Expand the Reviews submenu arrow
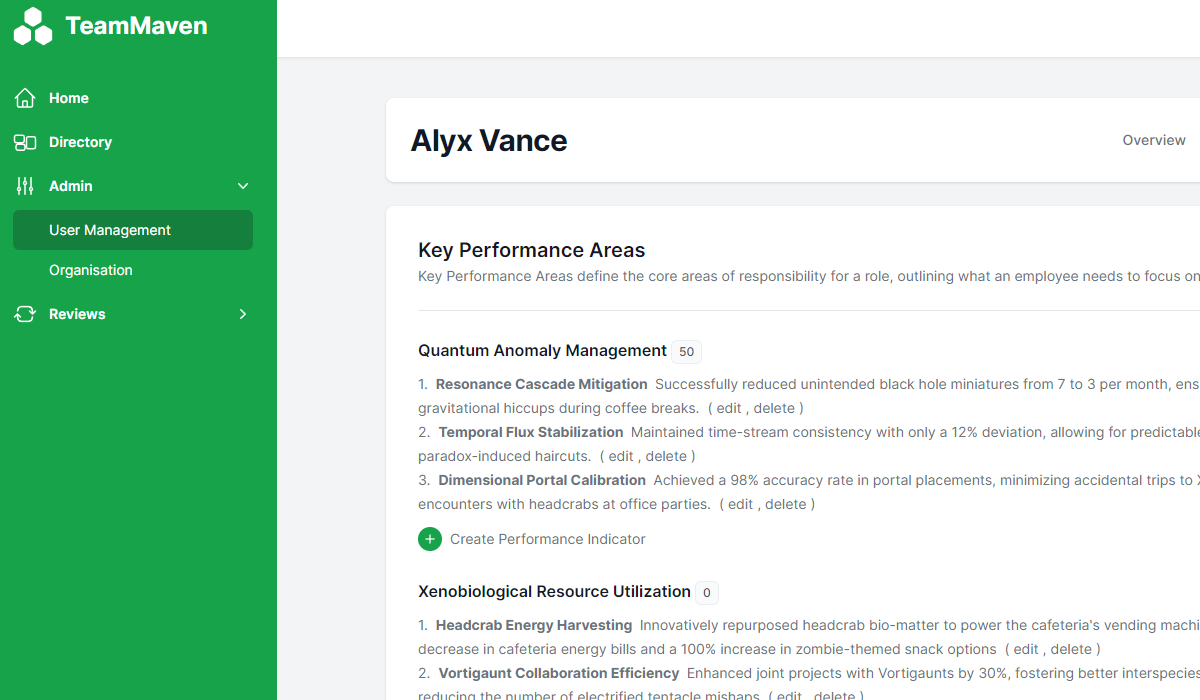Screen dimensions: 1200x700 243,314
